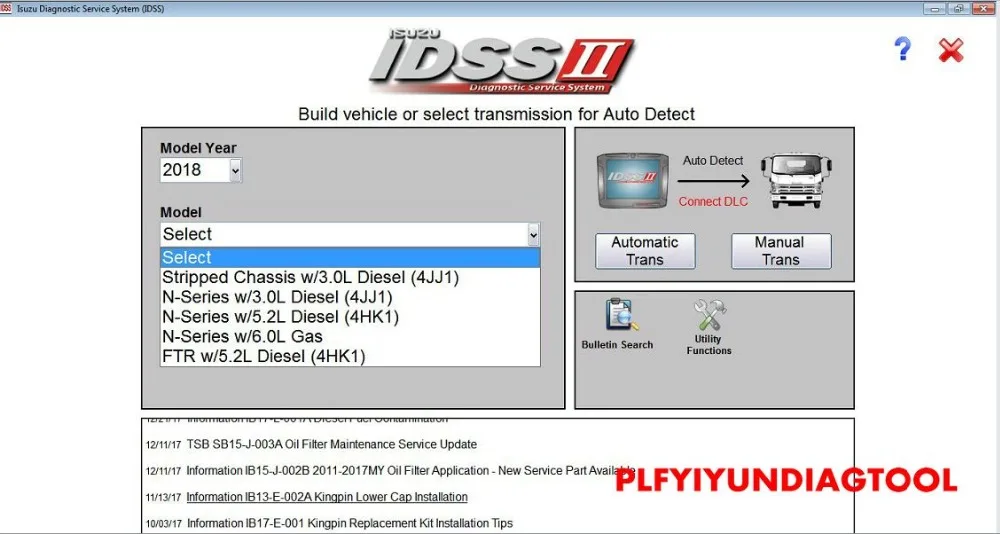Viewport: 1000px width, 534px height.
Task: Collapse the Model dropdown via its arrow
Action: pos(533,234)
